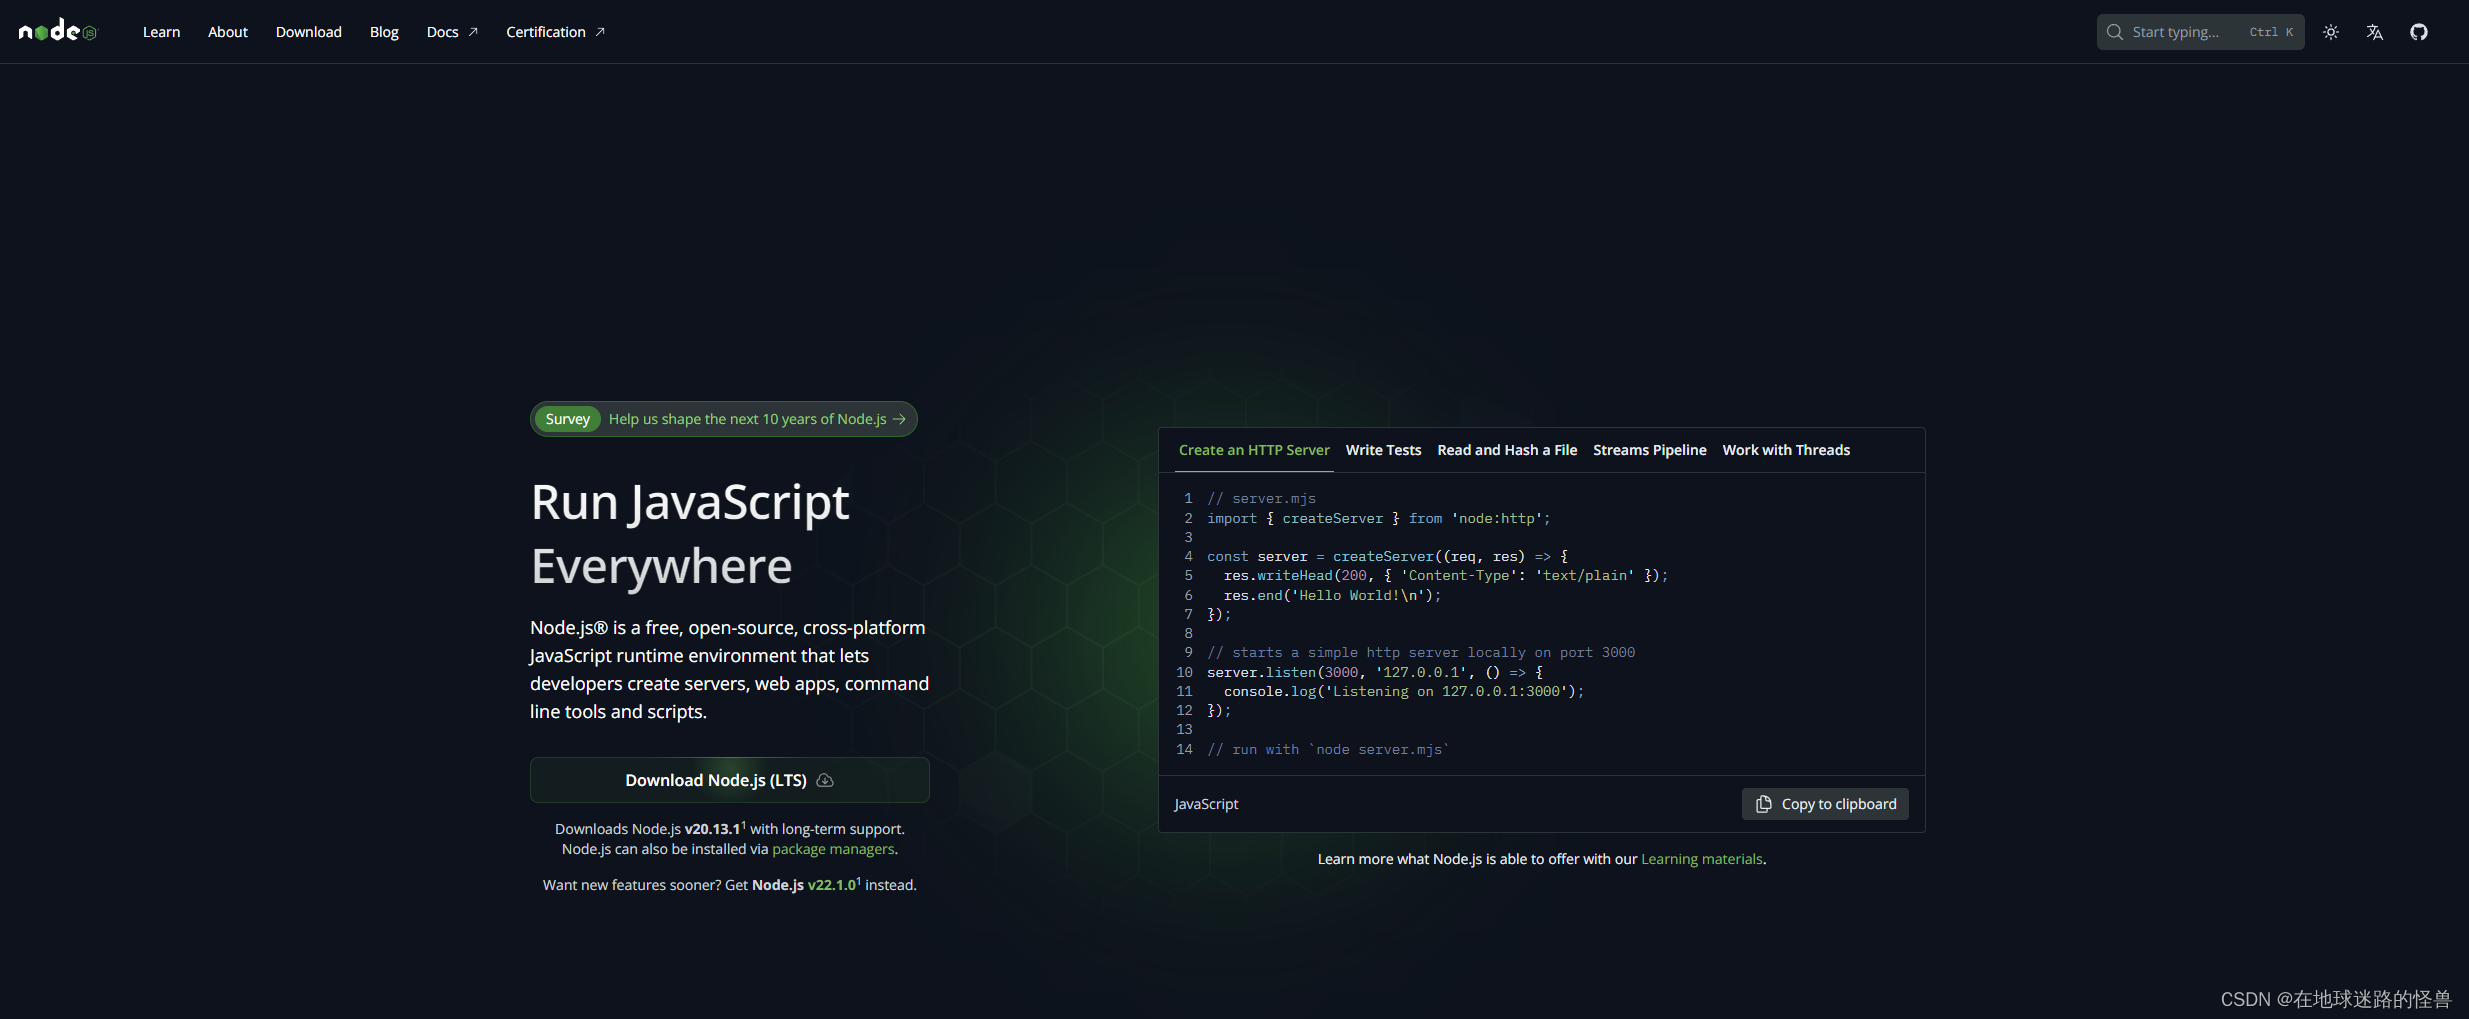Click the copy icon in clipboard button
The height and width of the screenshot is (1019, 2469).
[1764, 804]
